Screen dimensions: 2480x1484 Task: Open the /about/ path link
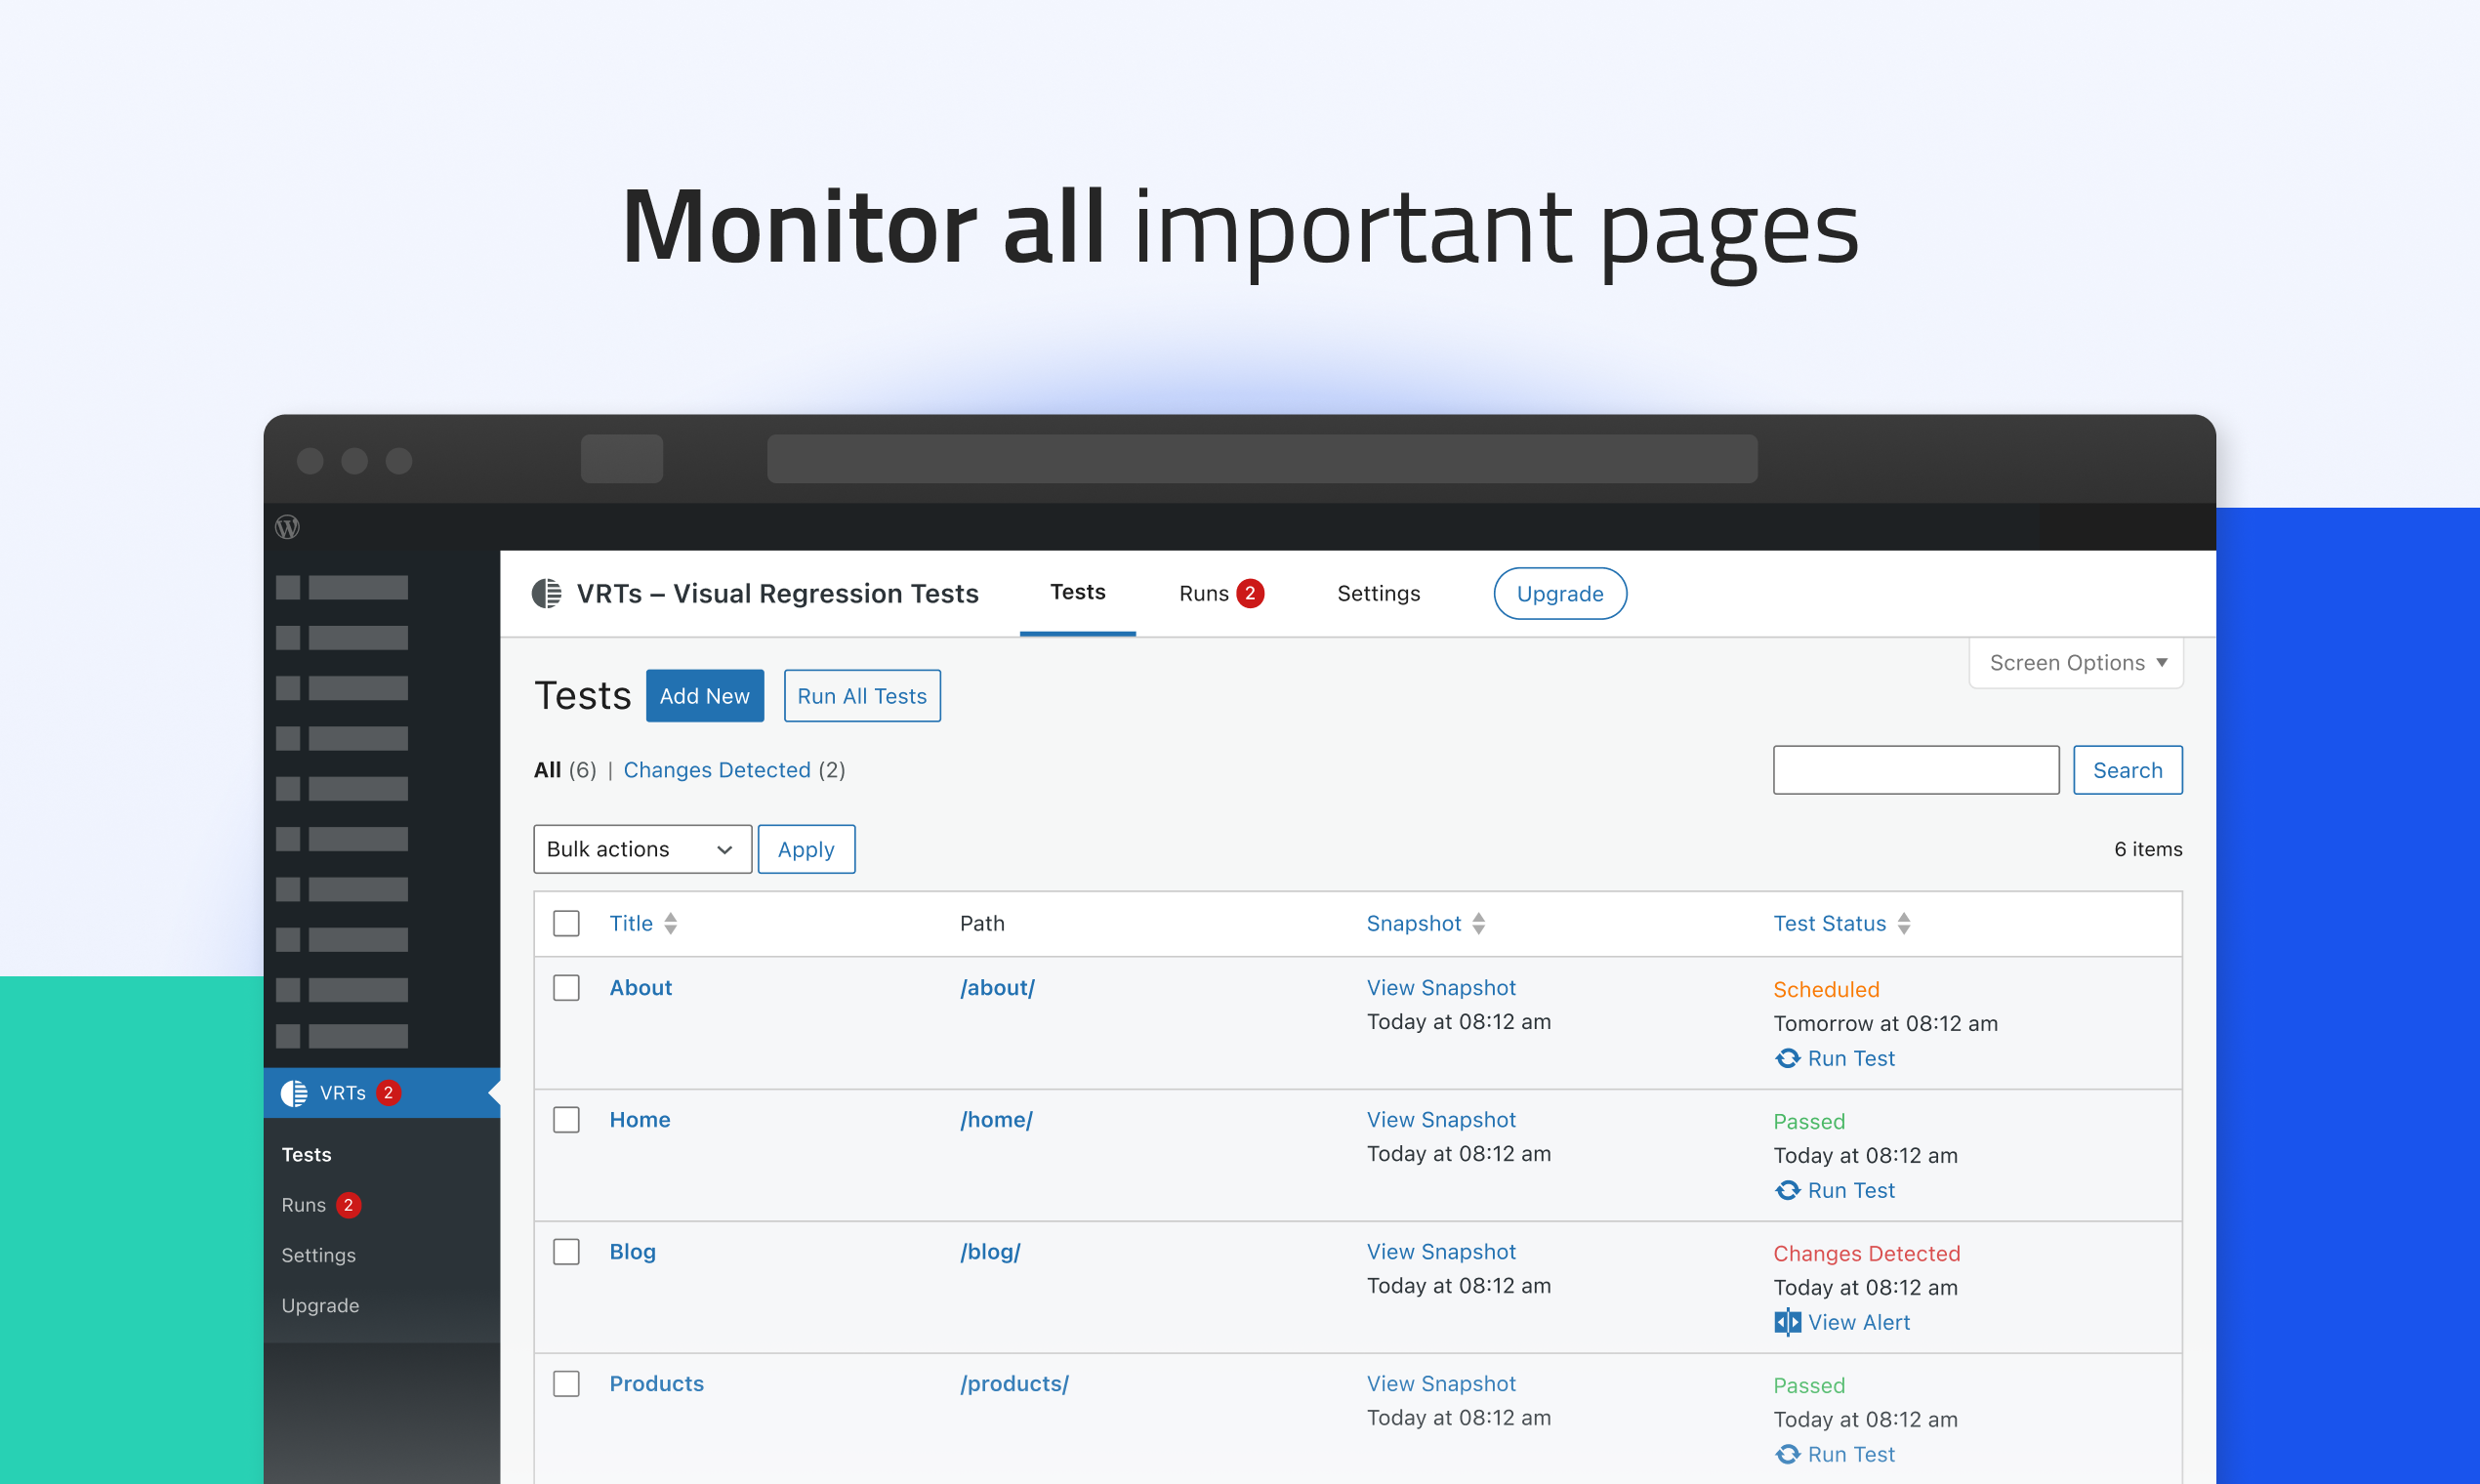997,988
